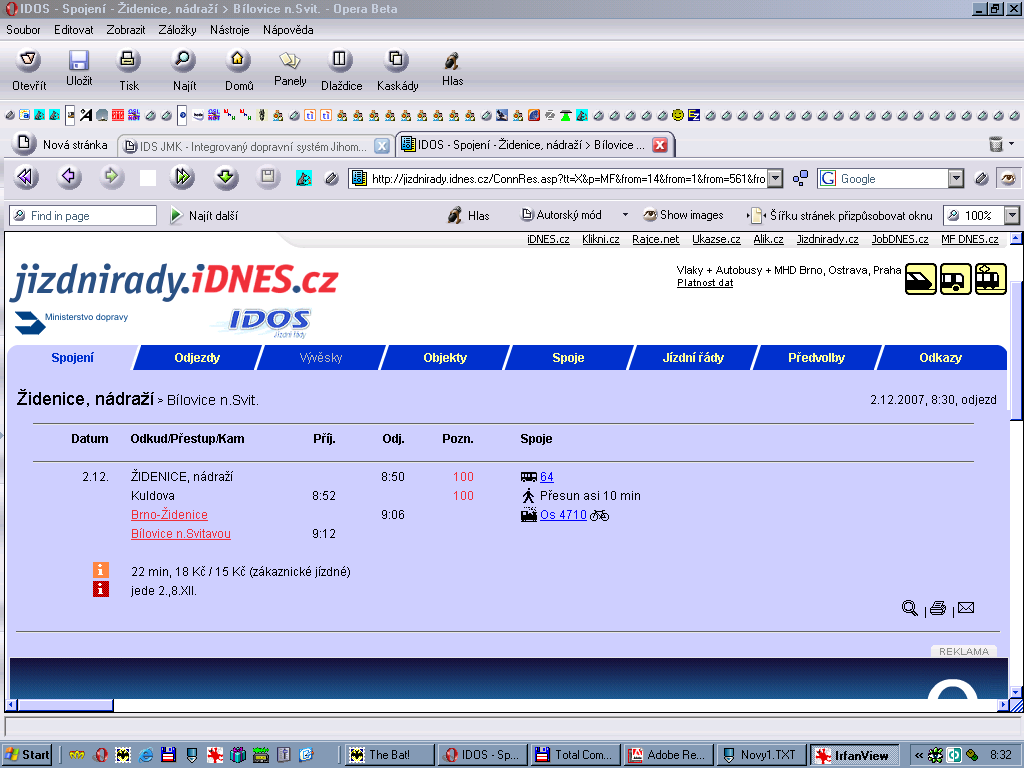Viewport: 1024px width, 768px height.
Task: Open the Bílovice n.Svitavou station link
Action: click(x=181, y=534)
